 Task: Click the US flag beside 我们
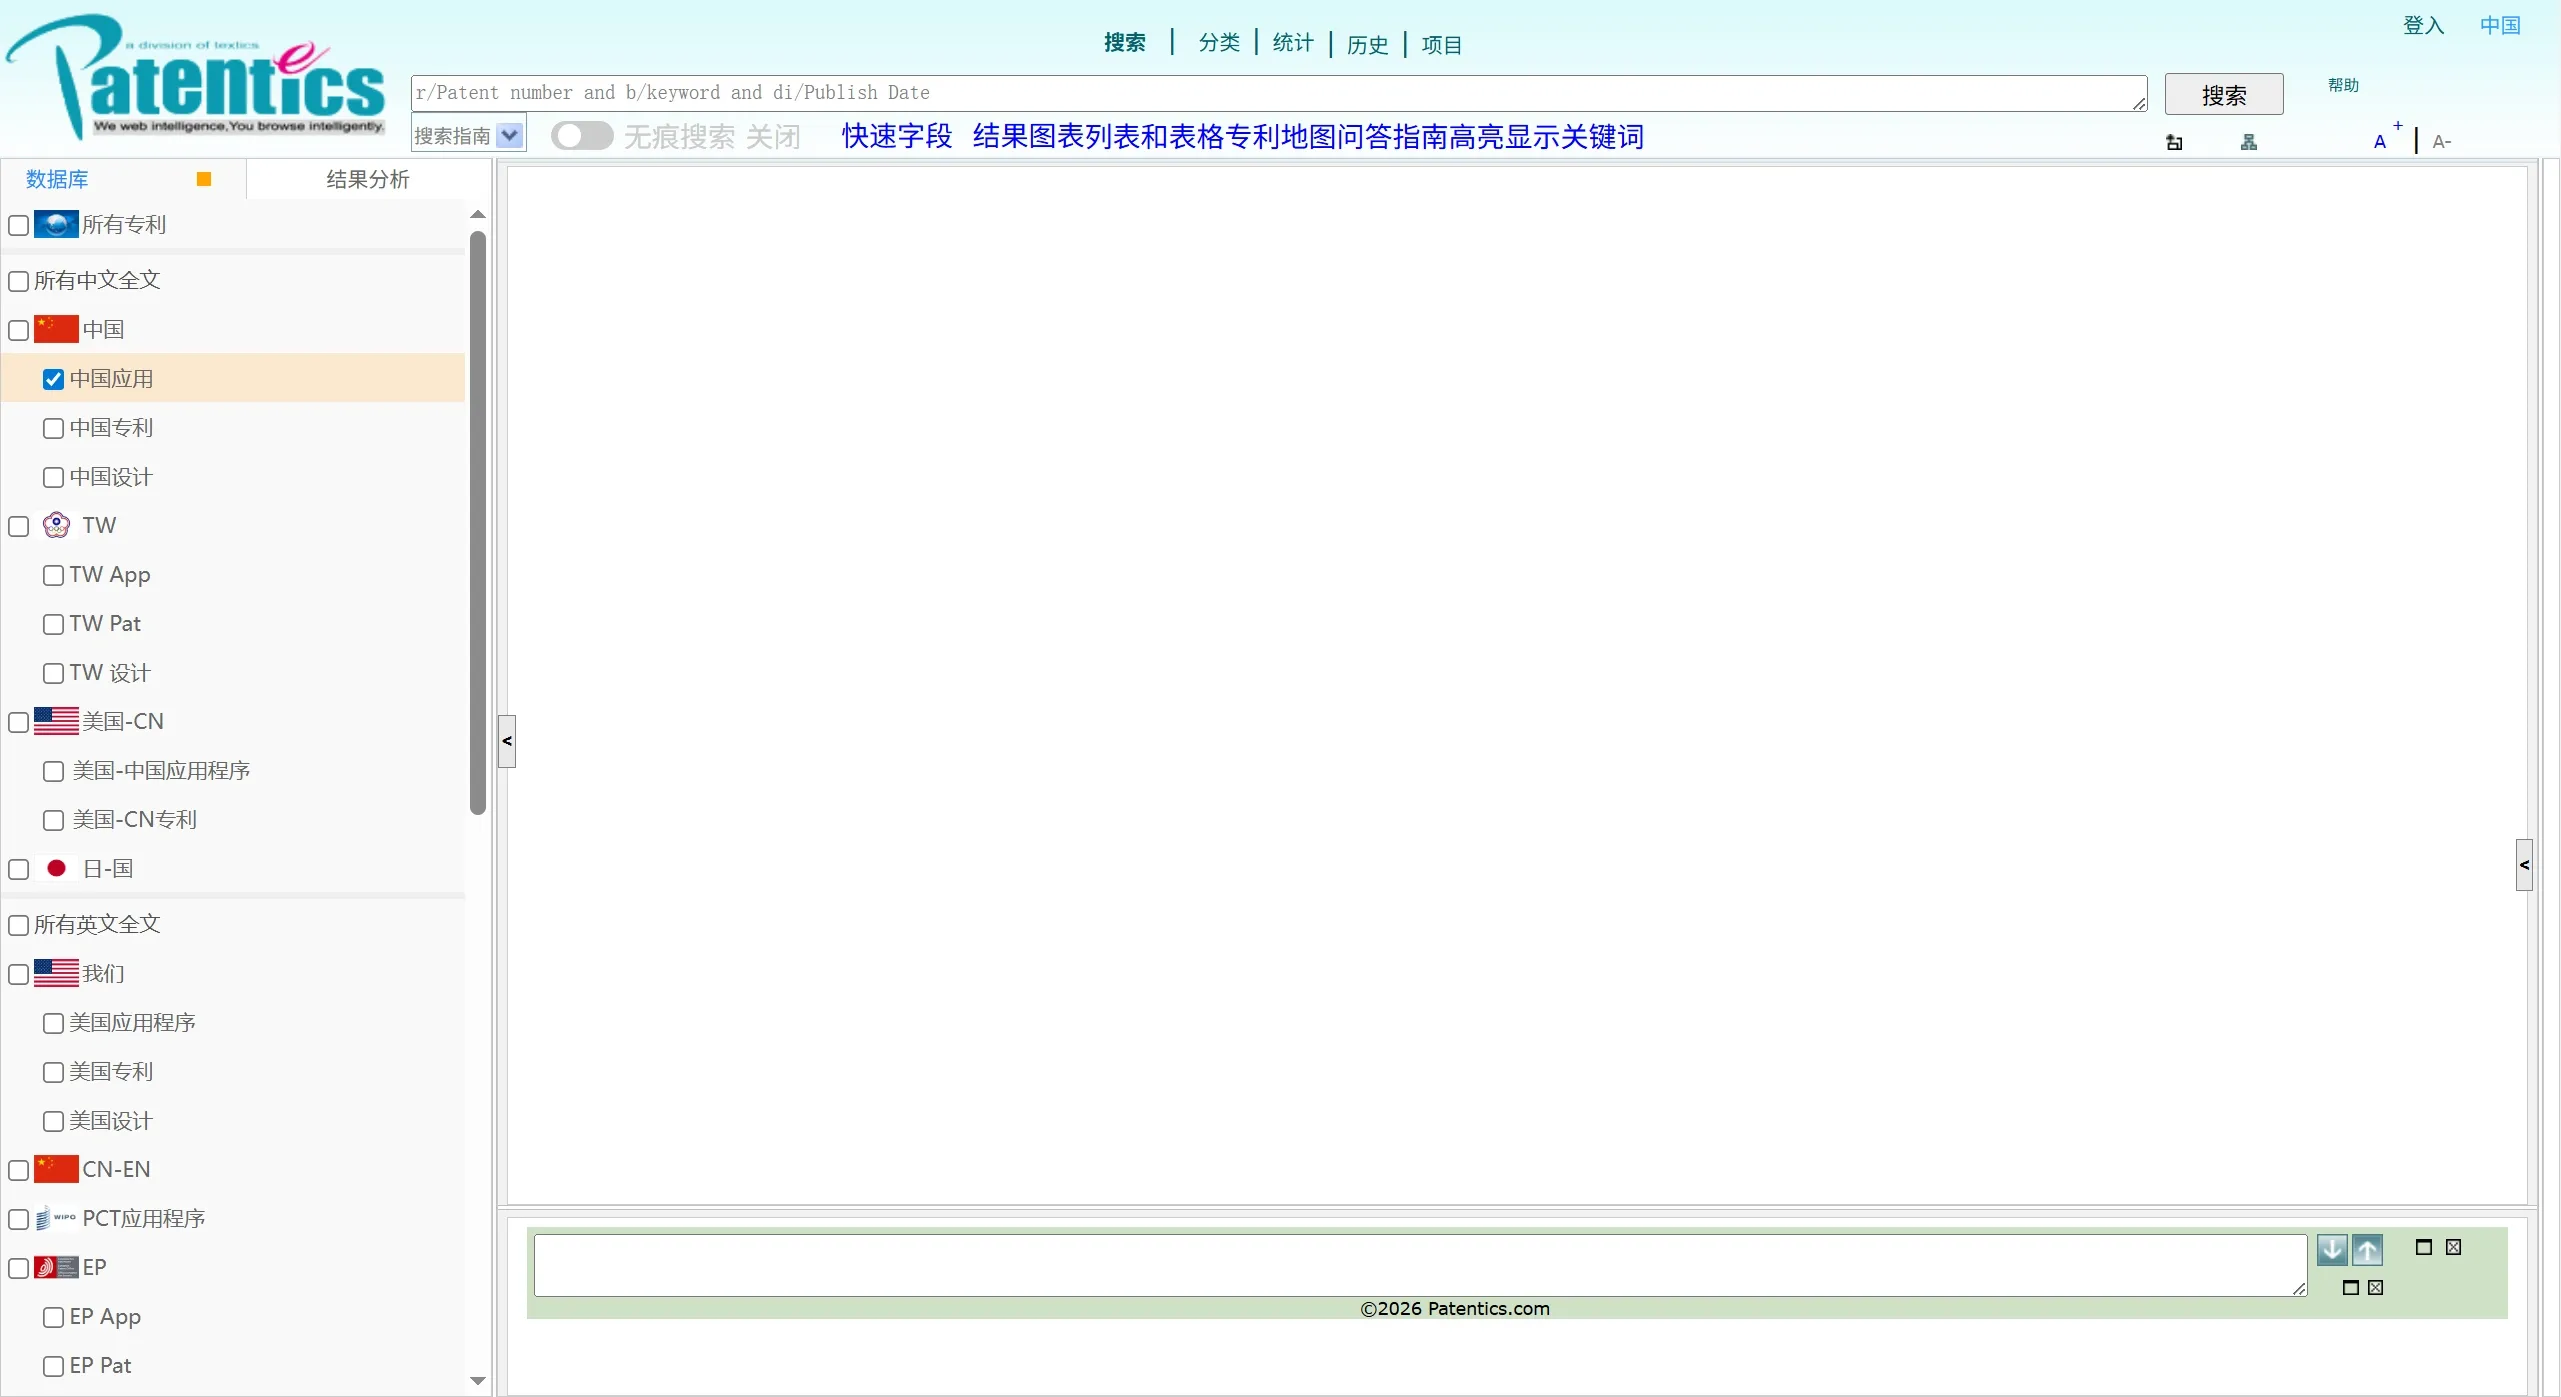coord(56,973)
